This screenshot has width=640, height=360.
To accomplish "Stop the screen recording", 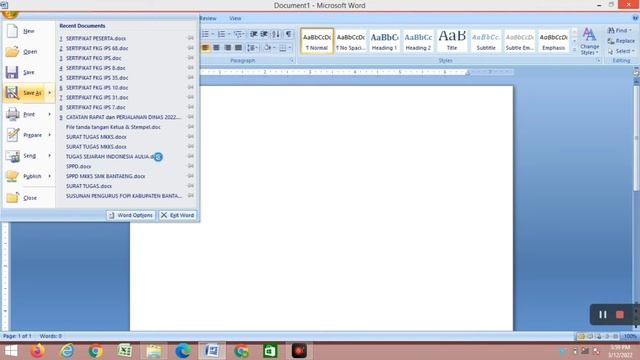I will pos(620,315).
